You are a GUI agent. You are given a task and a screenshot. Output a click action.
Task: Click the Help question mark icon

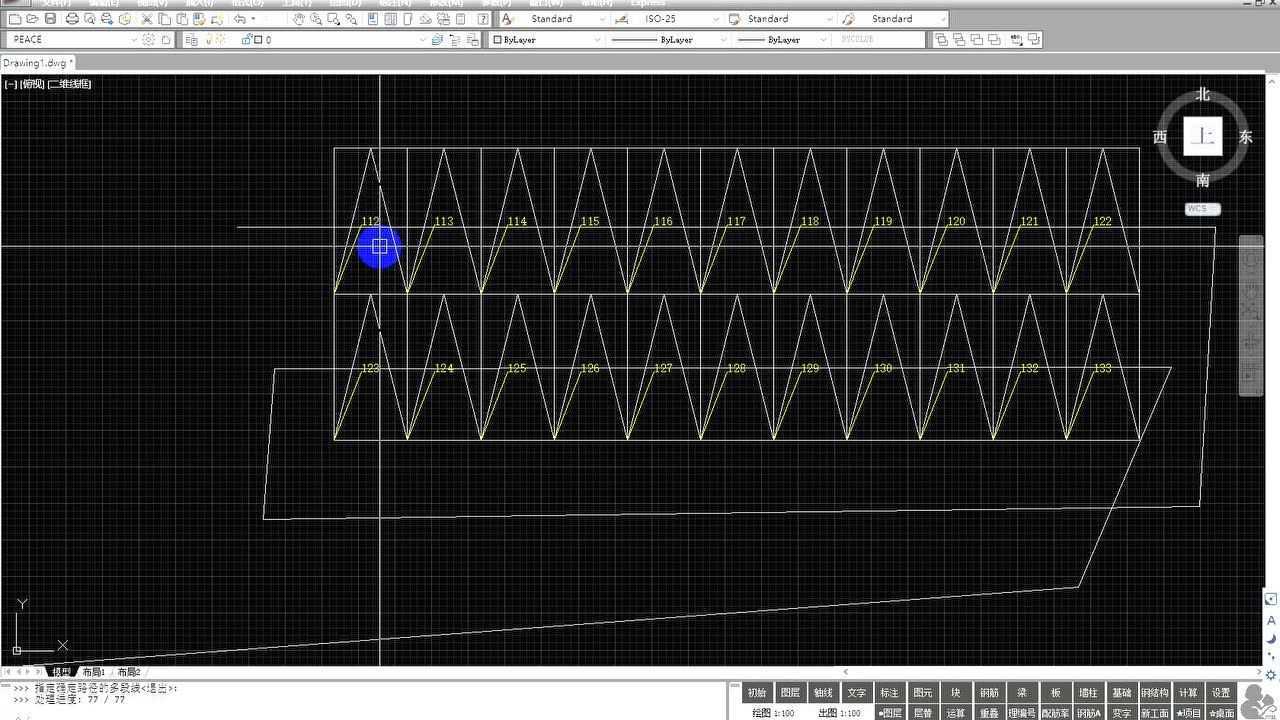[x=484, y=19]
